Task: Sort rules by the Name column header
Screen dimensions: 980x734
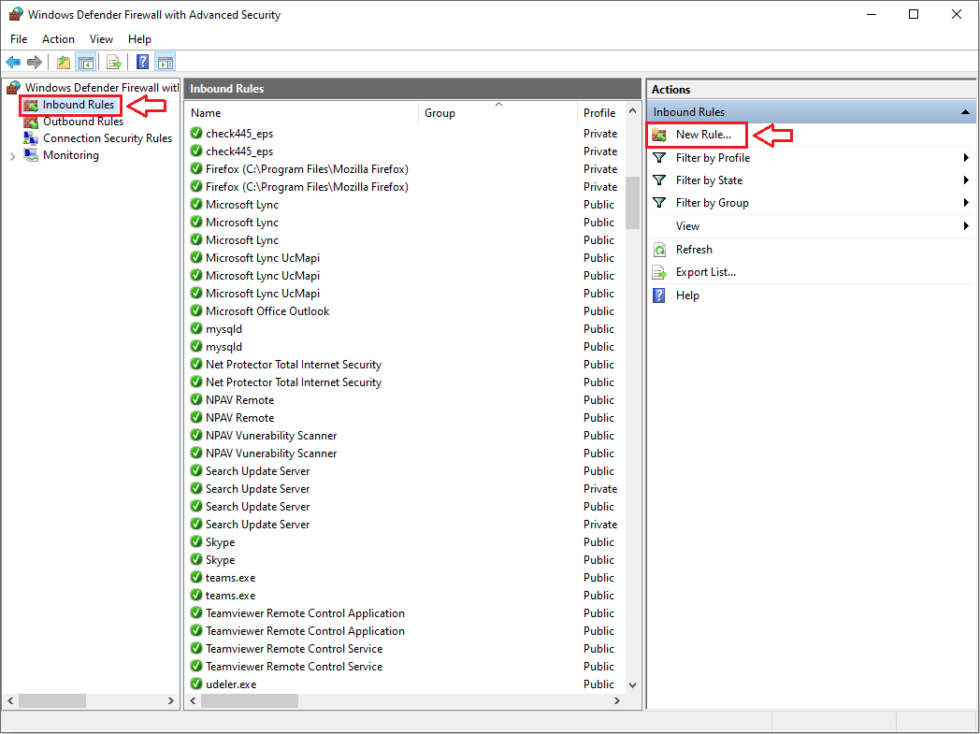Action: click(300, 113)
